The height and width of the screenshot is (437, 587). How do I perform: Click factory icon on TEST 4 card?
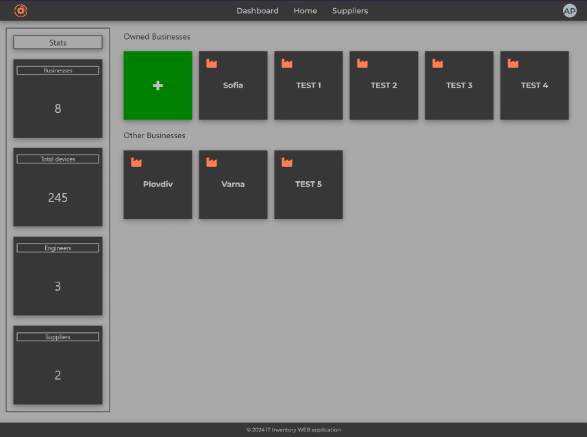[513, 63]
